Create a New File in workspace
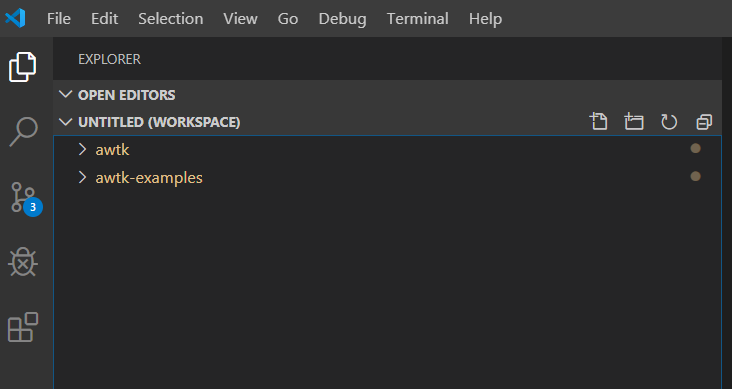Image resolution: width=732 pixels, height=389 pixels. [x=598, y=122]
